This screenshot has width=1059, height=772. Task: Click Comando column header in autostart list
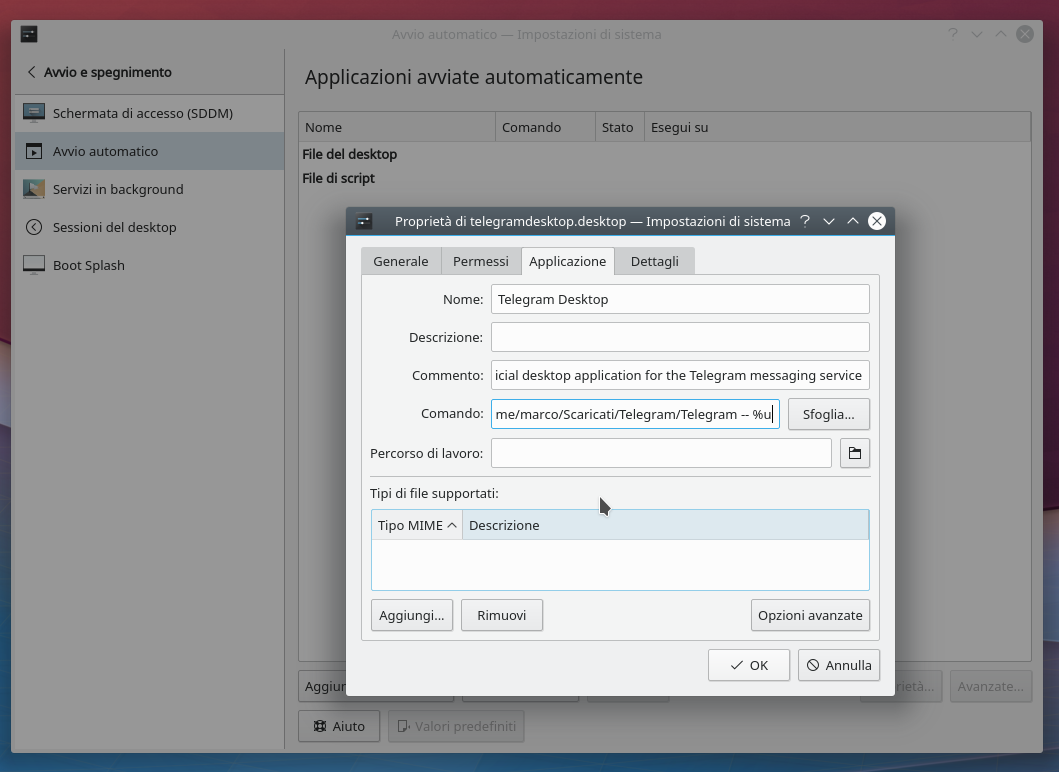[545, 127]
